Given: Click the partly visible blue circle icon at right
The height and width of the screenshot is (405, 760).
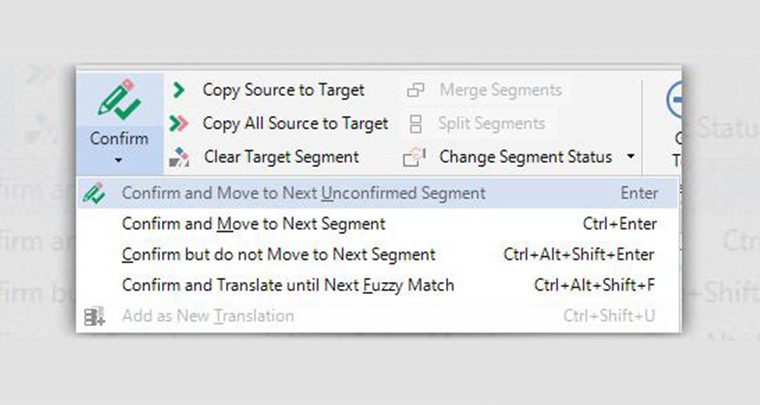Looking at the screenshot, I should pos(674,101).
